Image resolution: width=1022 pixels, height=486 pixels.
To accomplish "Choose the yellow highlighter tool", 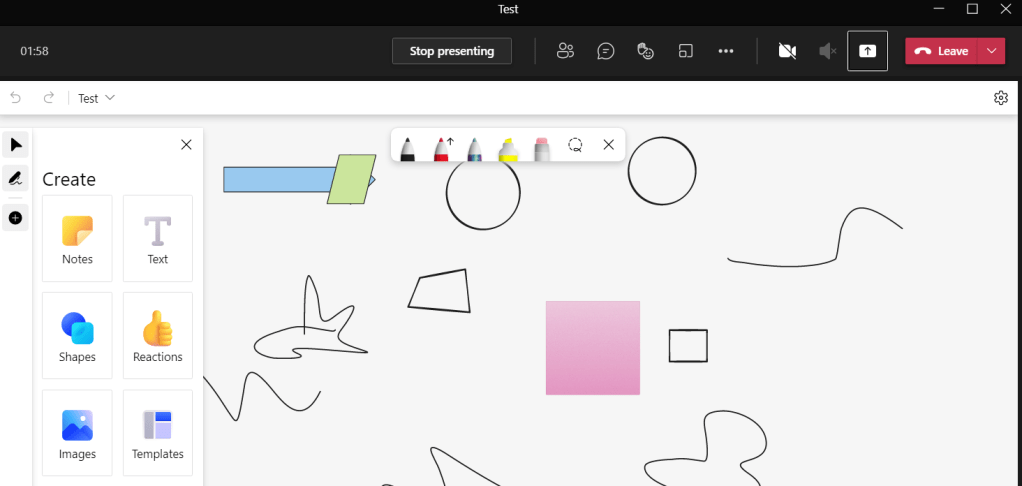I will pyautogui.click(x=508, y=148).
